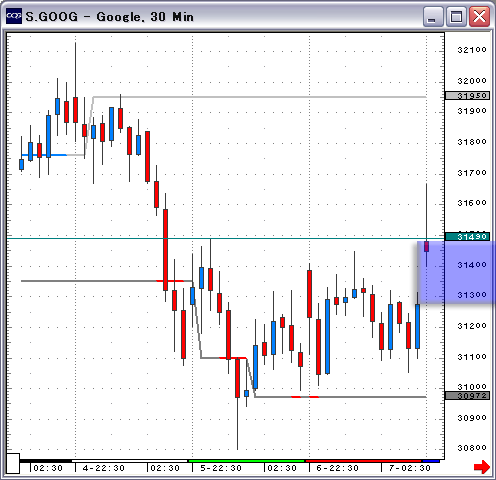Click the 31800 price scale label
This screenshot has width=496, height=480.
(472, 142)
